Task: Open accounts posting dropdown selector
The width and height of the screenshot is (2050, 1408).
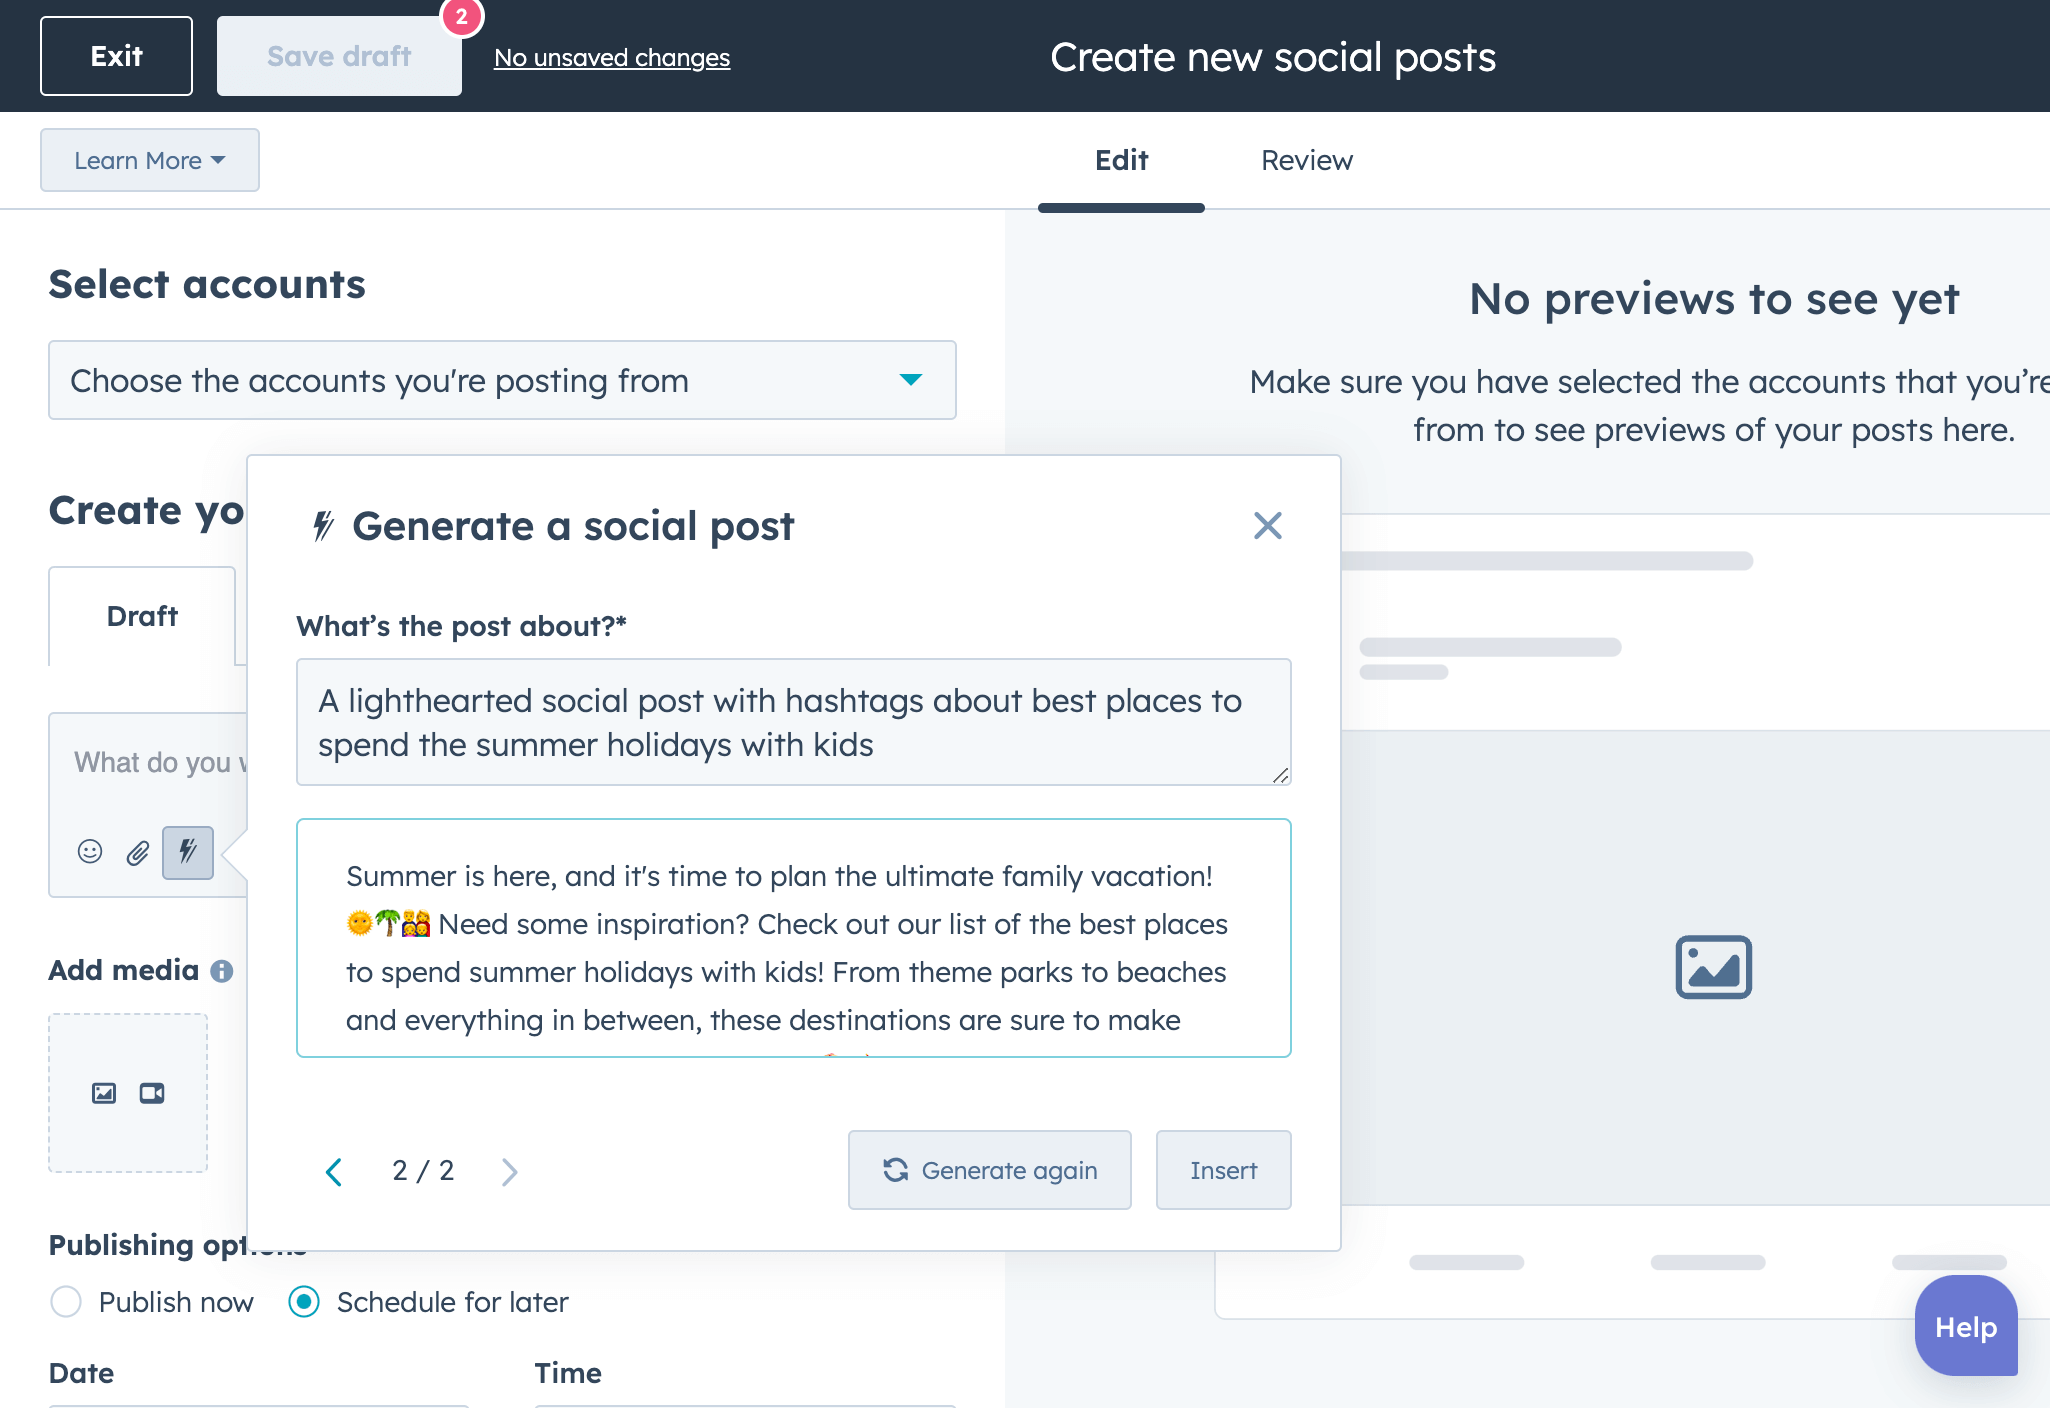Action: point(502,378)
